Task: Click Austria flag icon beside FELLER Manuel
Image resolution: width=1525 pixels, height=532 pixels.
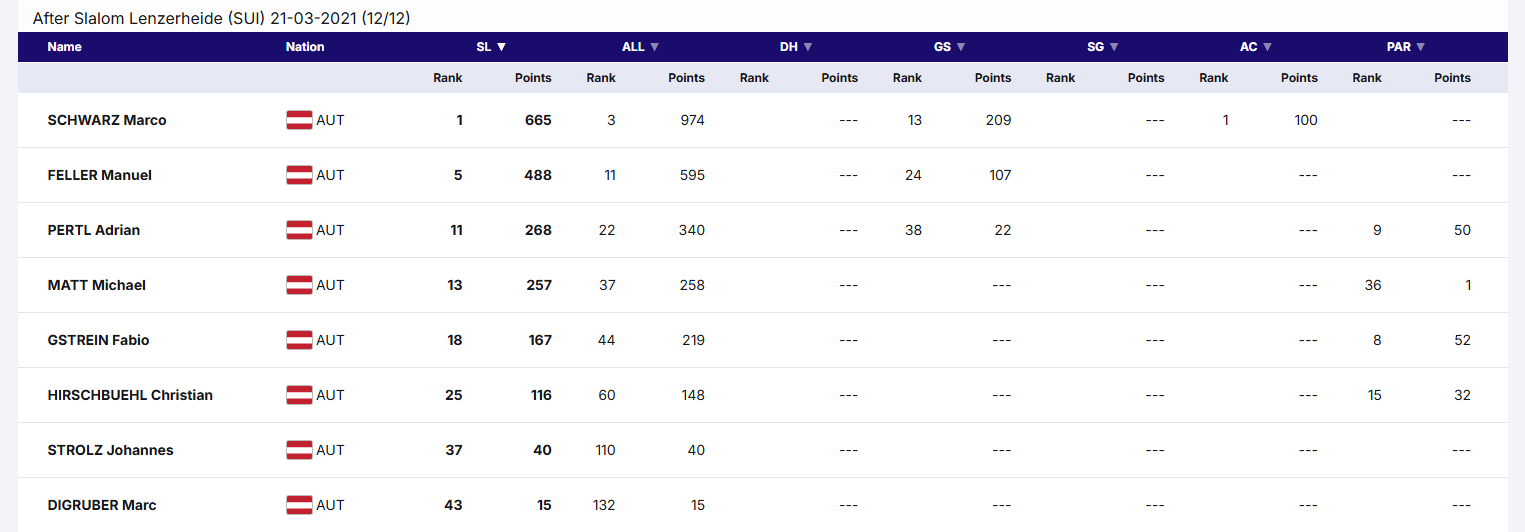Action: 299,175
